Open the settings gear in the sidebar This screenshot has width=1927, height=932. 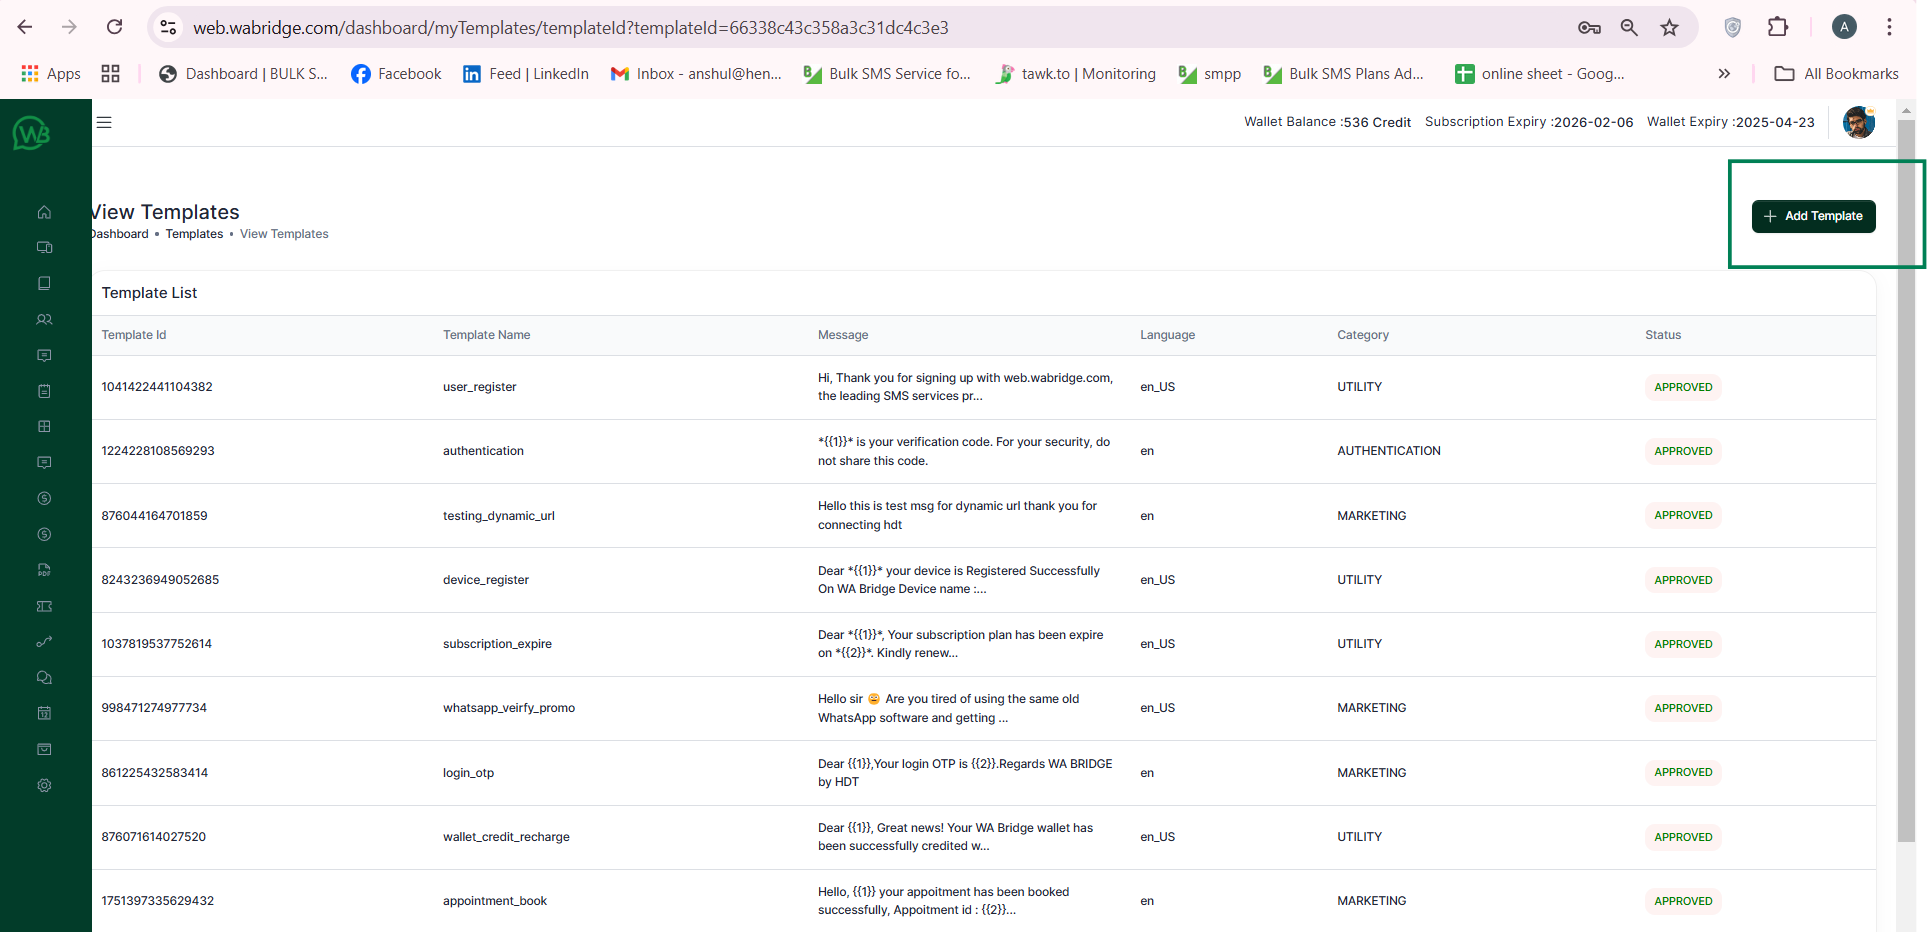tap(44, 785)
